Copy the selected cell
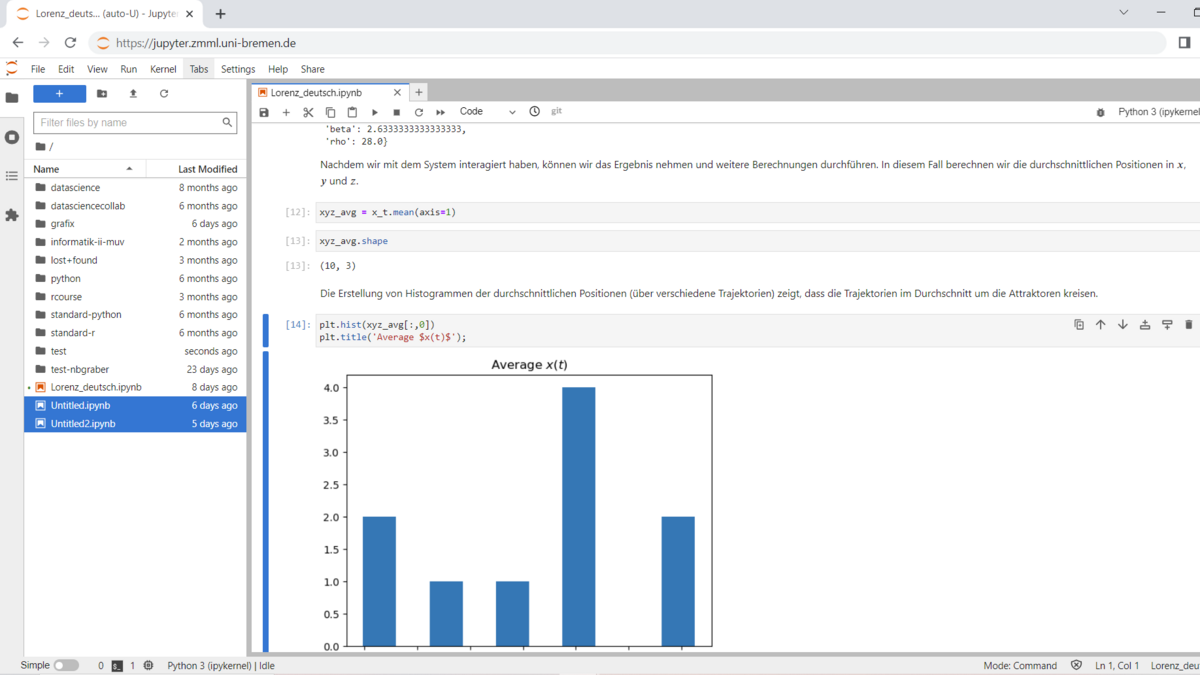 point(330,112)
